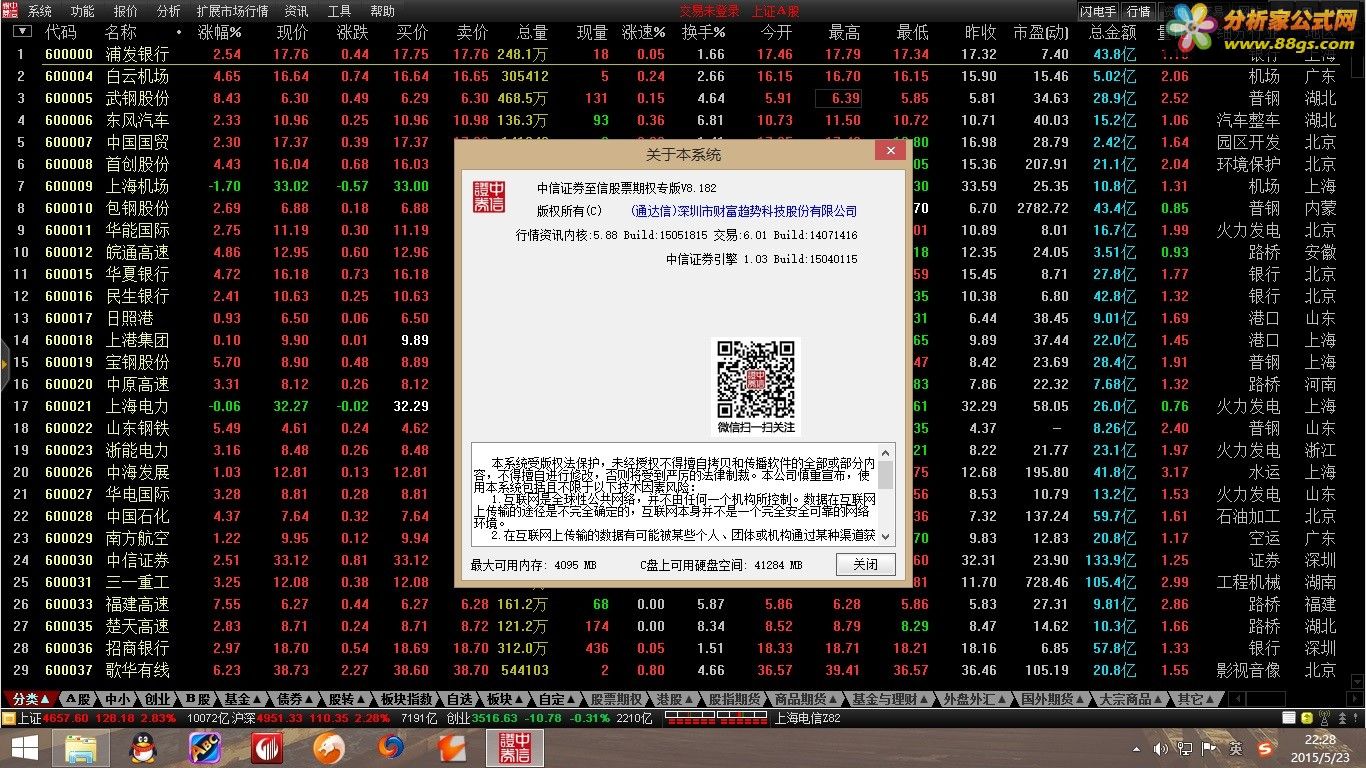1366x768 pixels.
Task: Expand the 港股 tab dropdown
Action: pos(674,699)
